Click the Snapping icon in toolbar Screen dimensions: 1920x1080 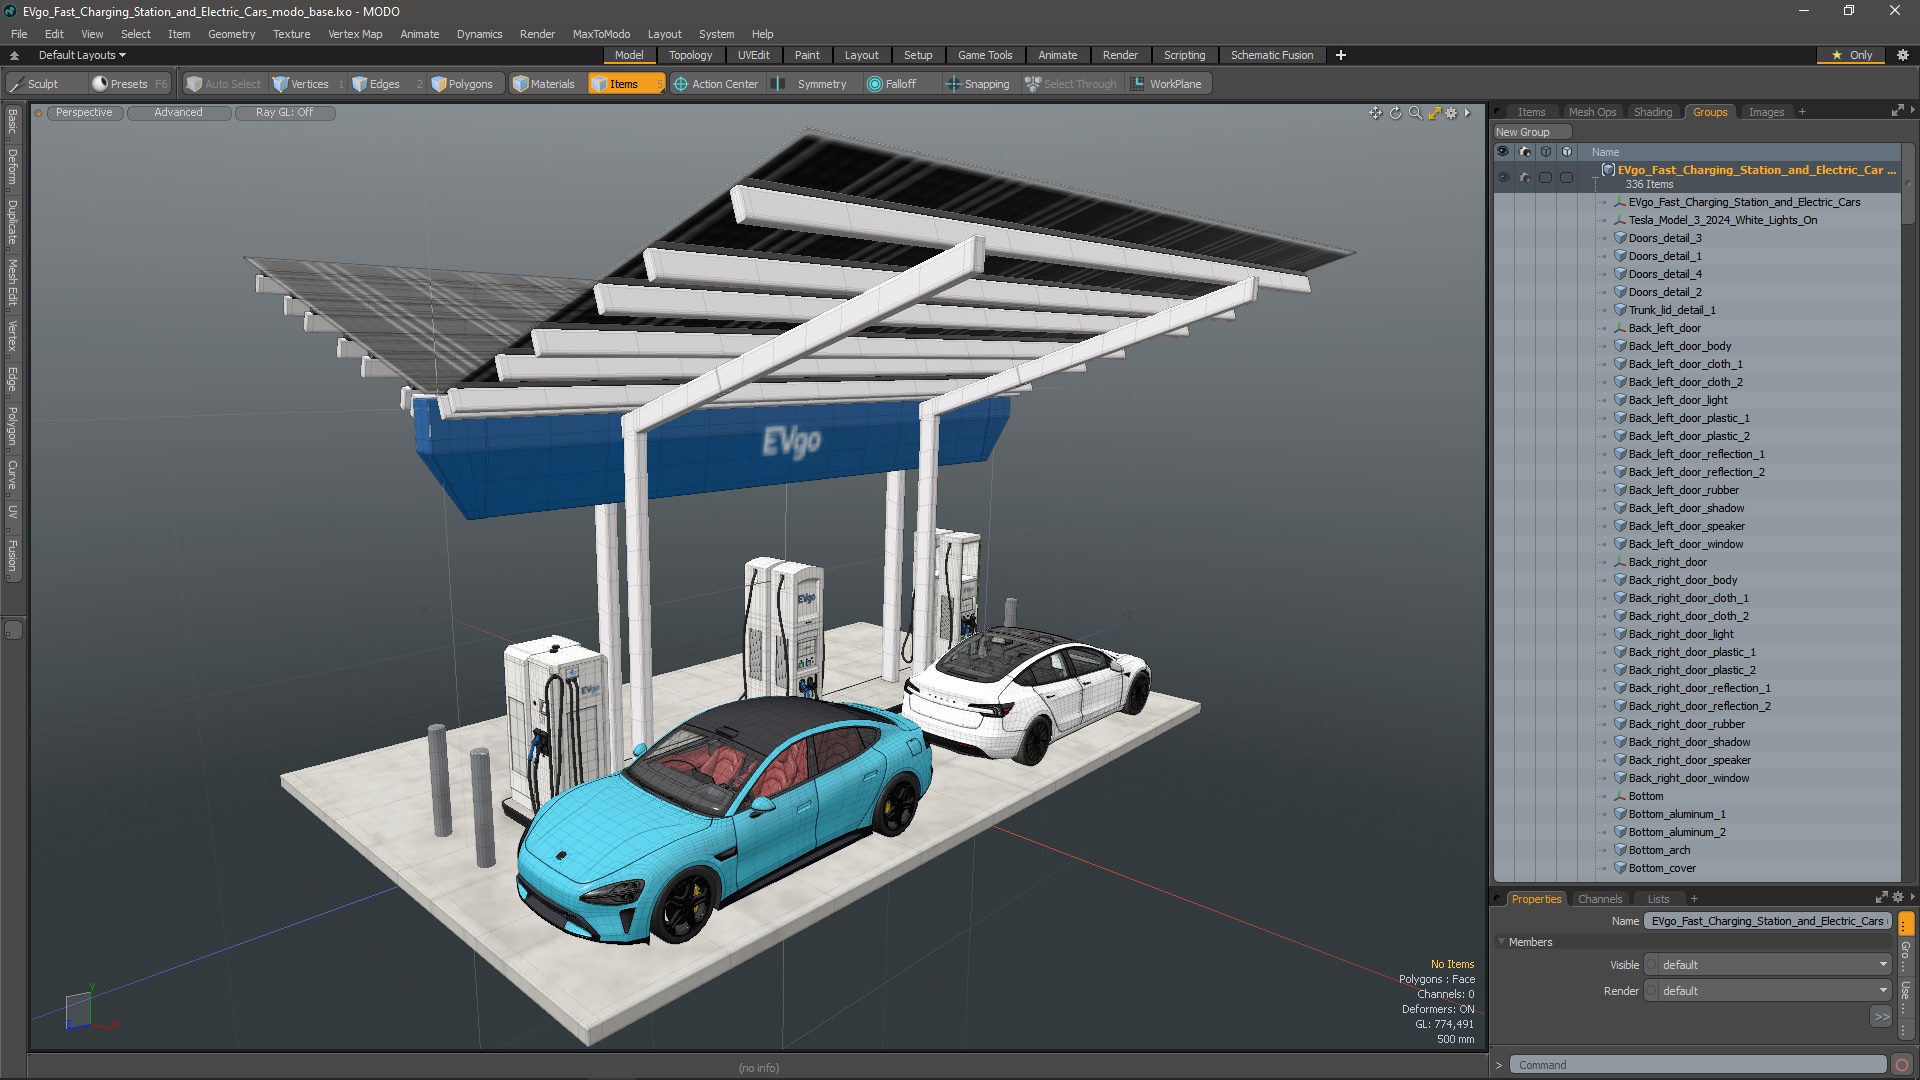(x=953, y=84)
